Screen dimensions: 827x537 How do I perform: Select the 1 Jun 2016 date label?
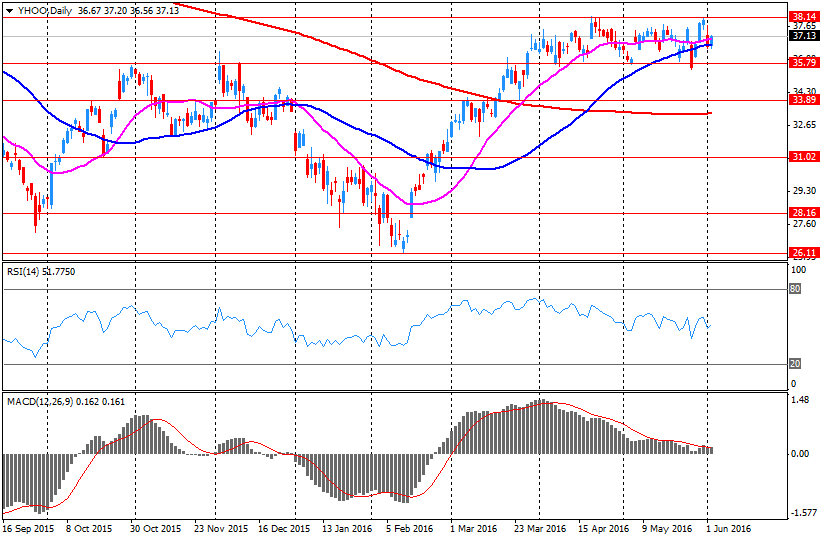728,527
